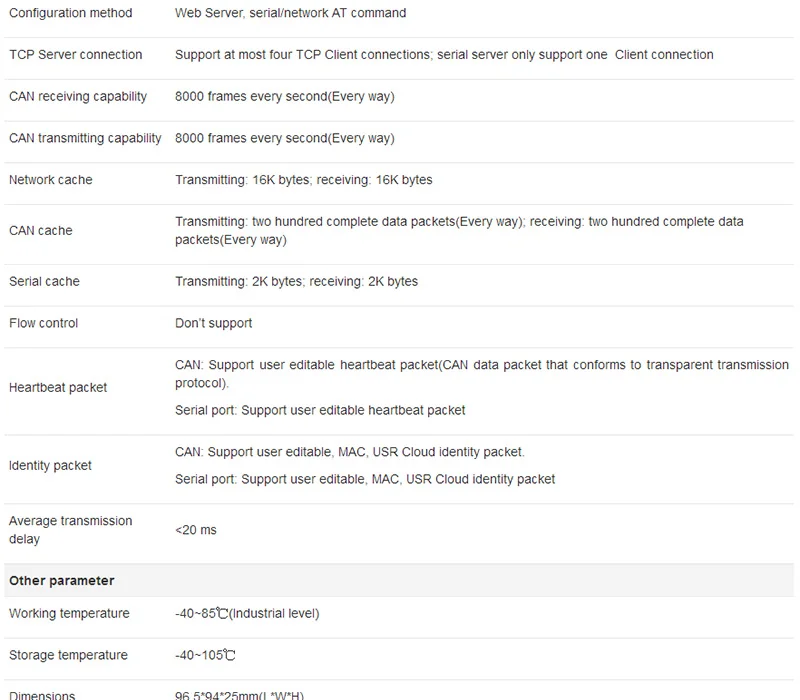Screen dimensions: 800x700
Task: Click the "<20 ms" delay value
Action: point(196,530)
